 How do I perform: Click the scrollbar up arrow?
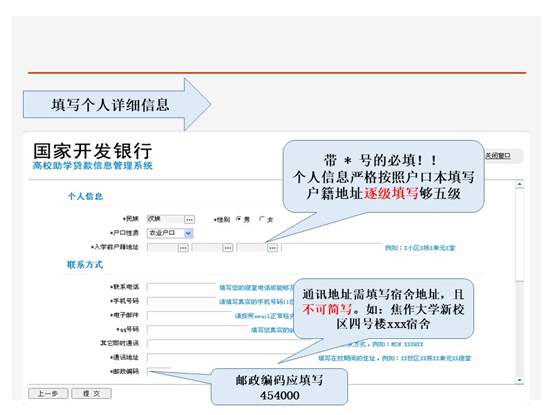click(x=519, y=184)
